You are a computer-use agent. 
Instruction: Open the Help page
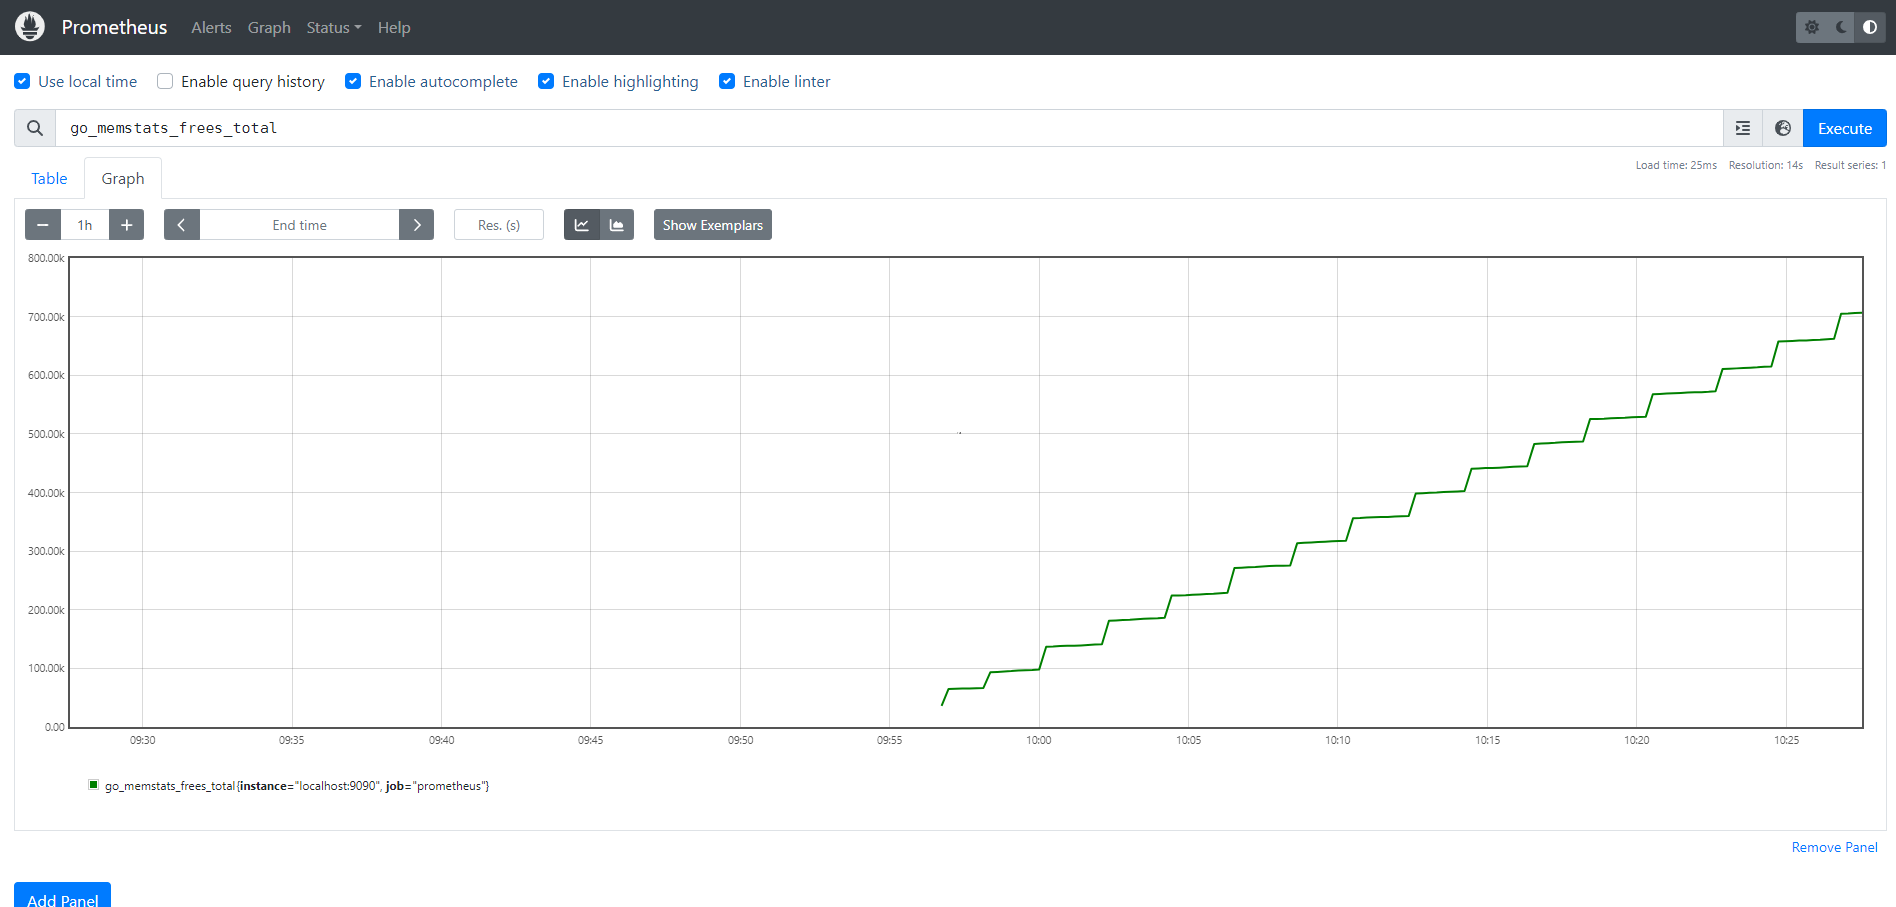click(x=394, y=27)
